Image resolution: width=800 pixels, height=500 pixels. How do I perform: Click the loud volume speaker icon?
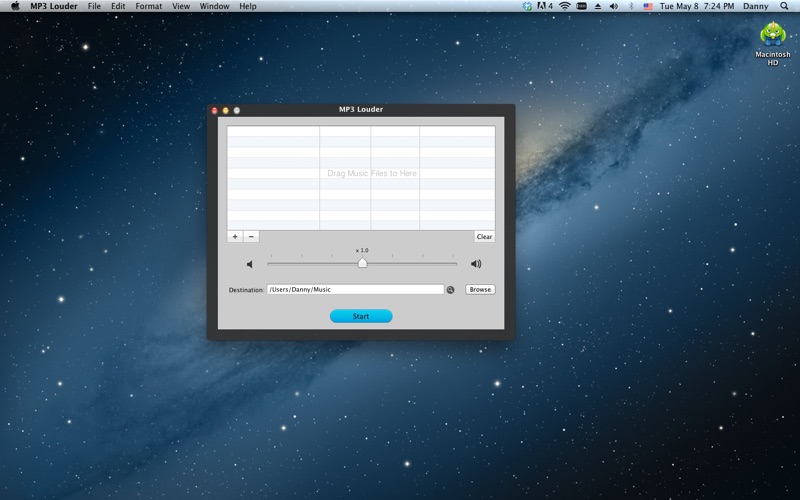point(476,264)
